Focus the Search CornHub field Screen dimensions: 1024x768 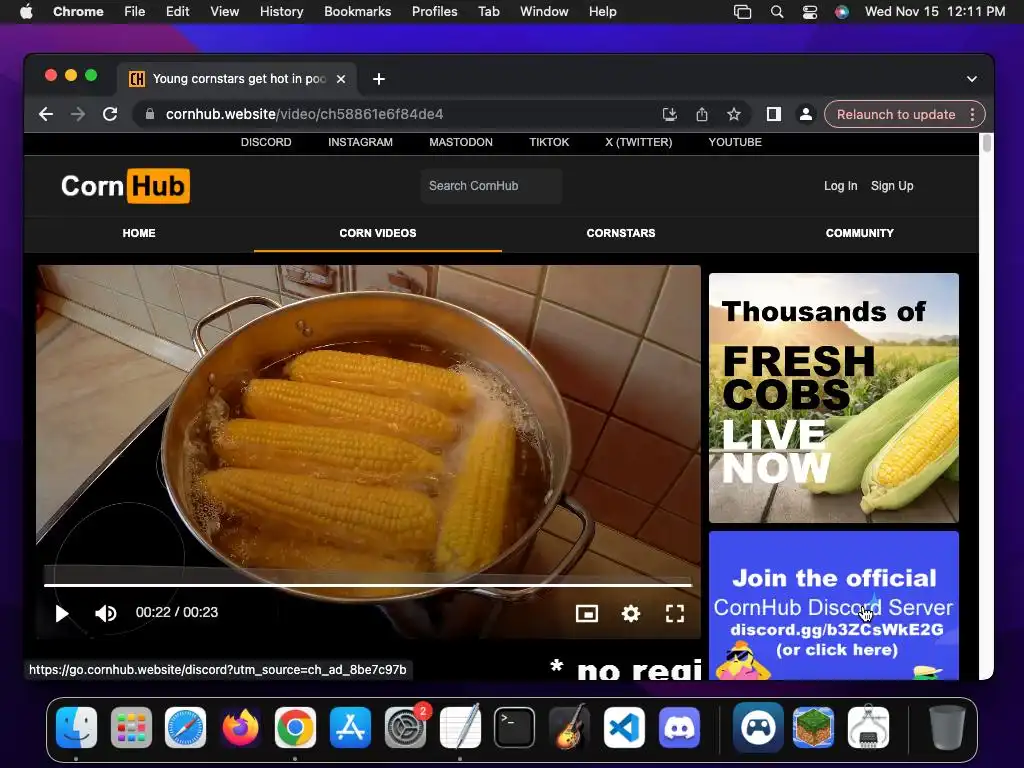pos(491,186)
